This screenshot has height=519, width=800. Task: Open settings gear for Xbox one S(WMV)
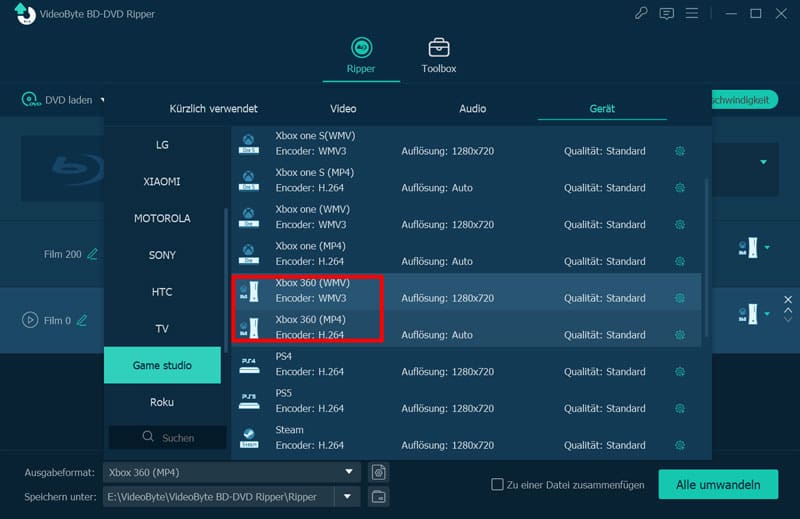pyautogui.click(x=680, y=151)
